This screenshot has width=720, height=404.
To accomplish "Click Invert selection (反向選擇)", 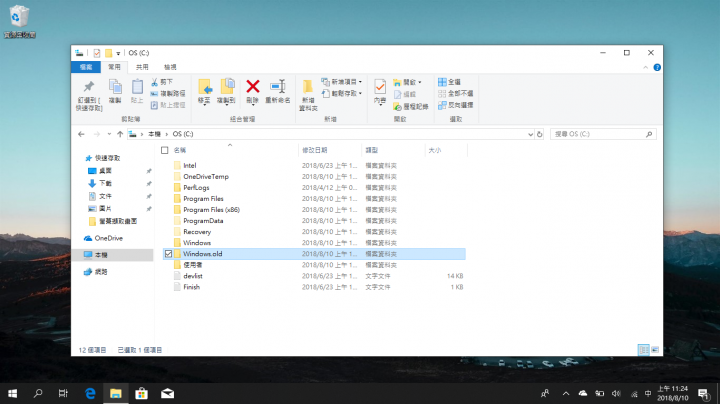I will [456, 105].
